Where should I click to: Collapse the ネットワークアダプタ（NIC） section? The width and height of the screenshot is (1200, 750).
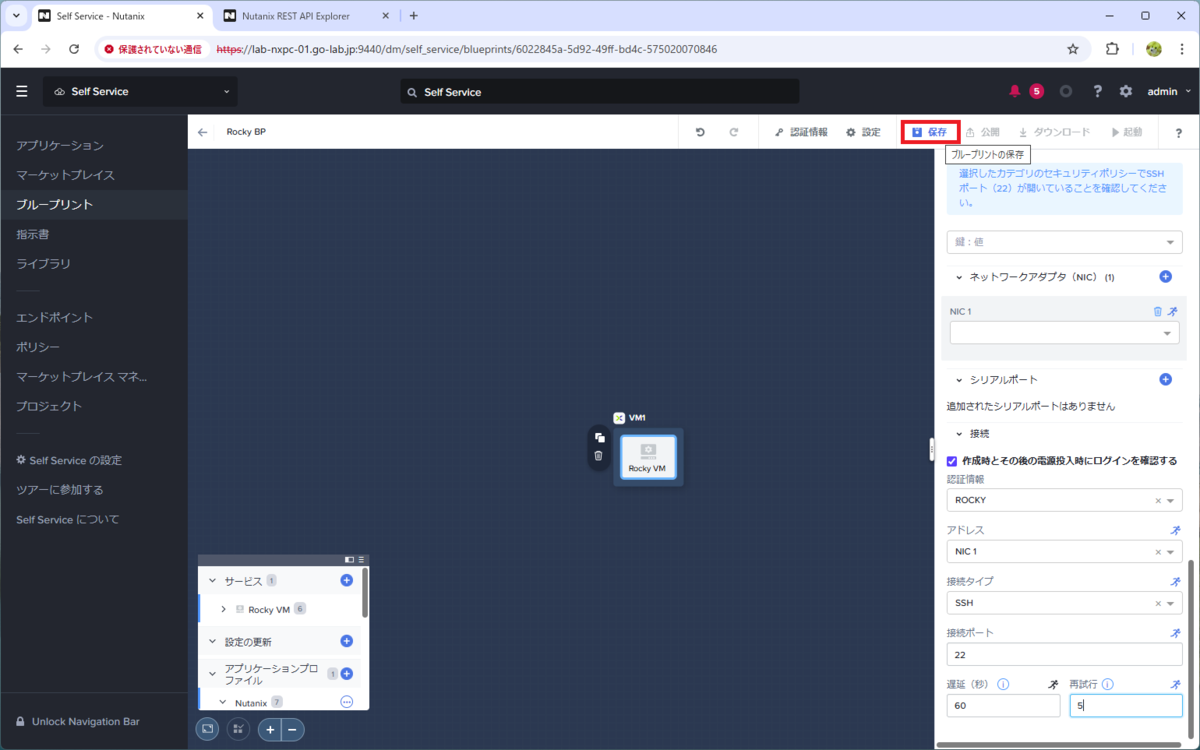click(x=959, y=277)
